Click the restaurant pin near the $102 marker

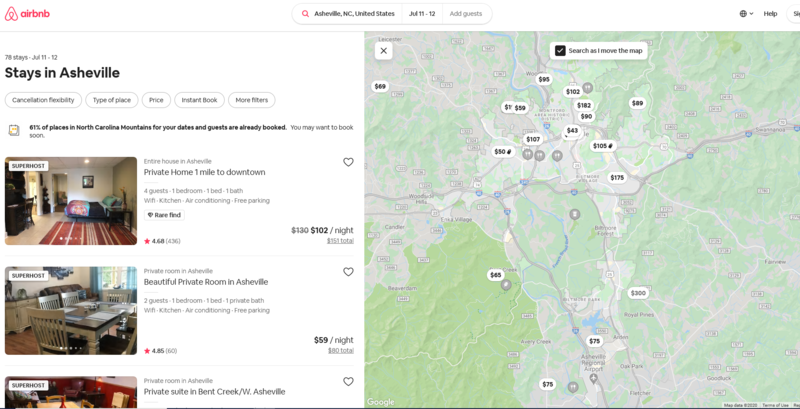pos(588,88)
